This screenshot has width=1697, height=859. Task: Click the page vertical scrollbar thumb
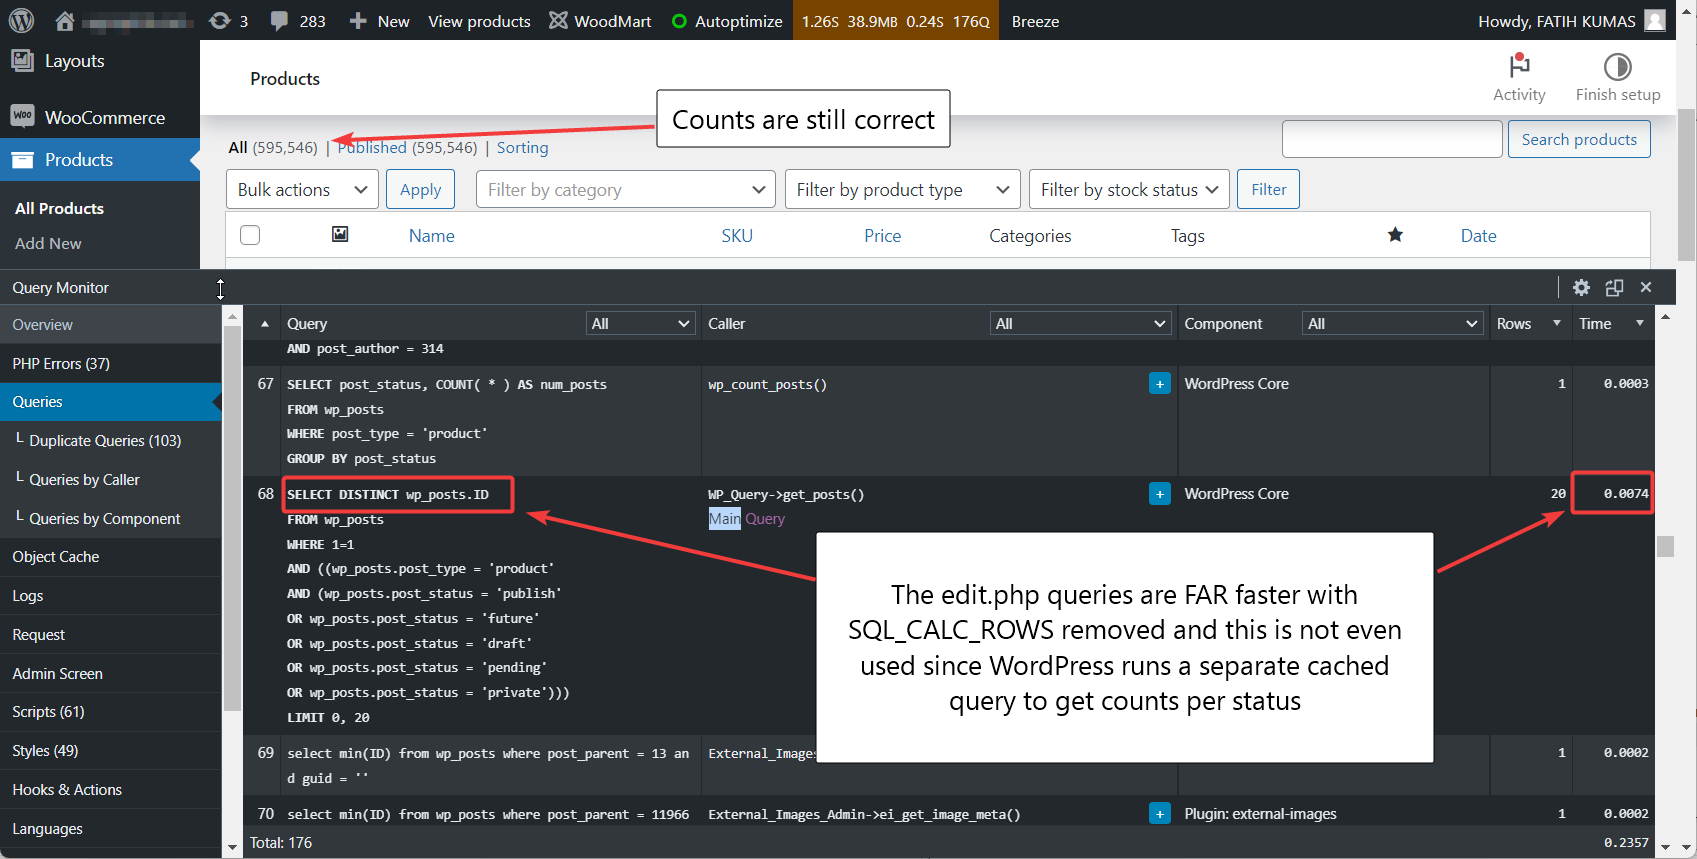[x=1688, y=185]
